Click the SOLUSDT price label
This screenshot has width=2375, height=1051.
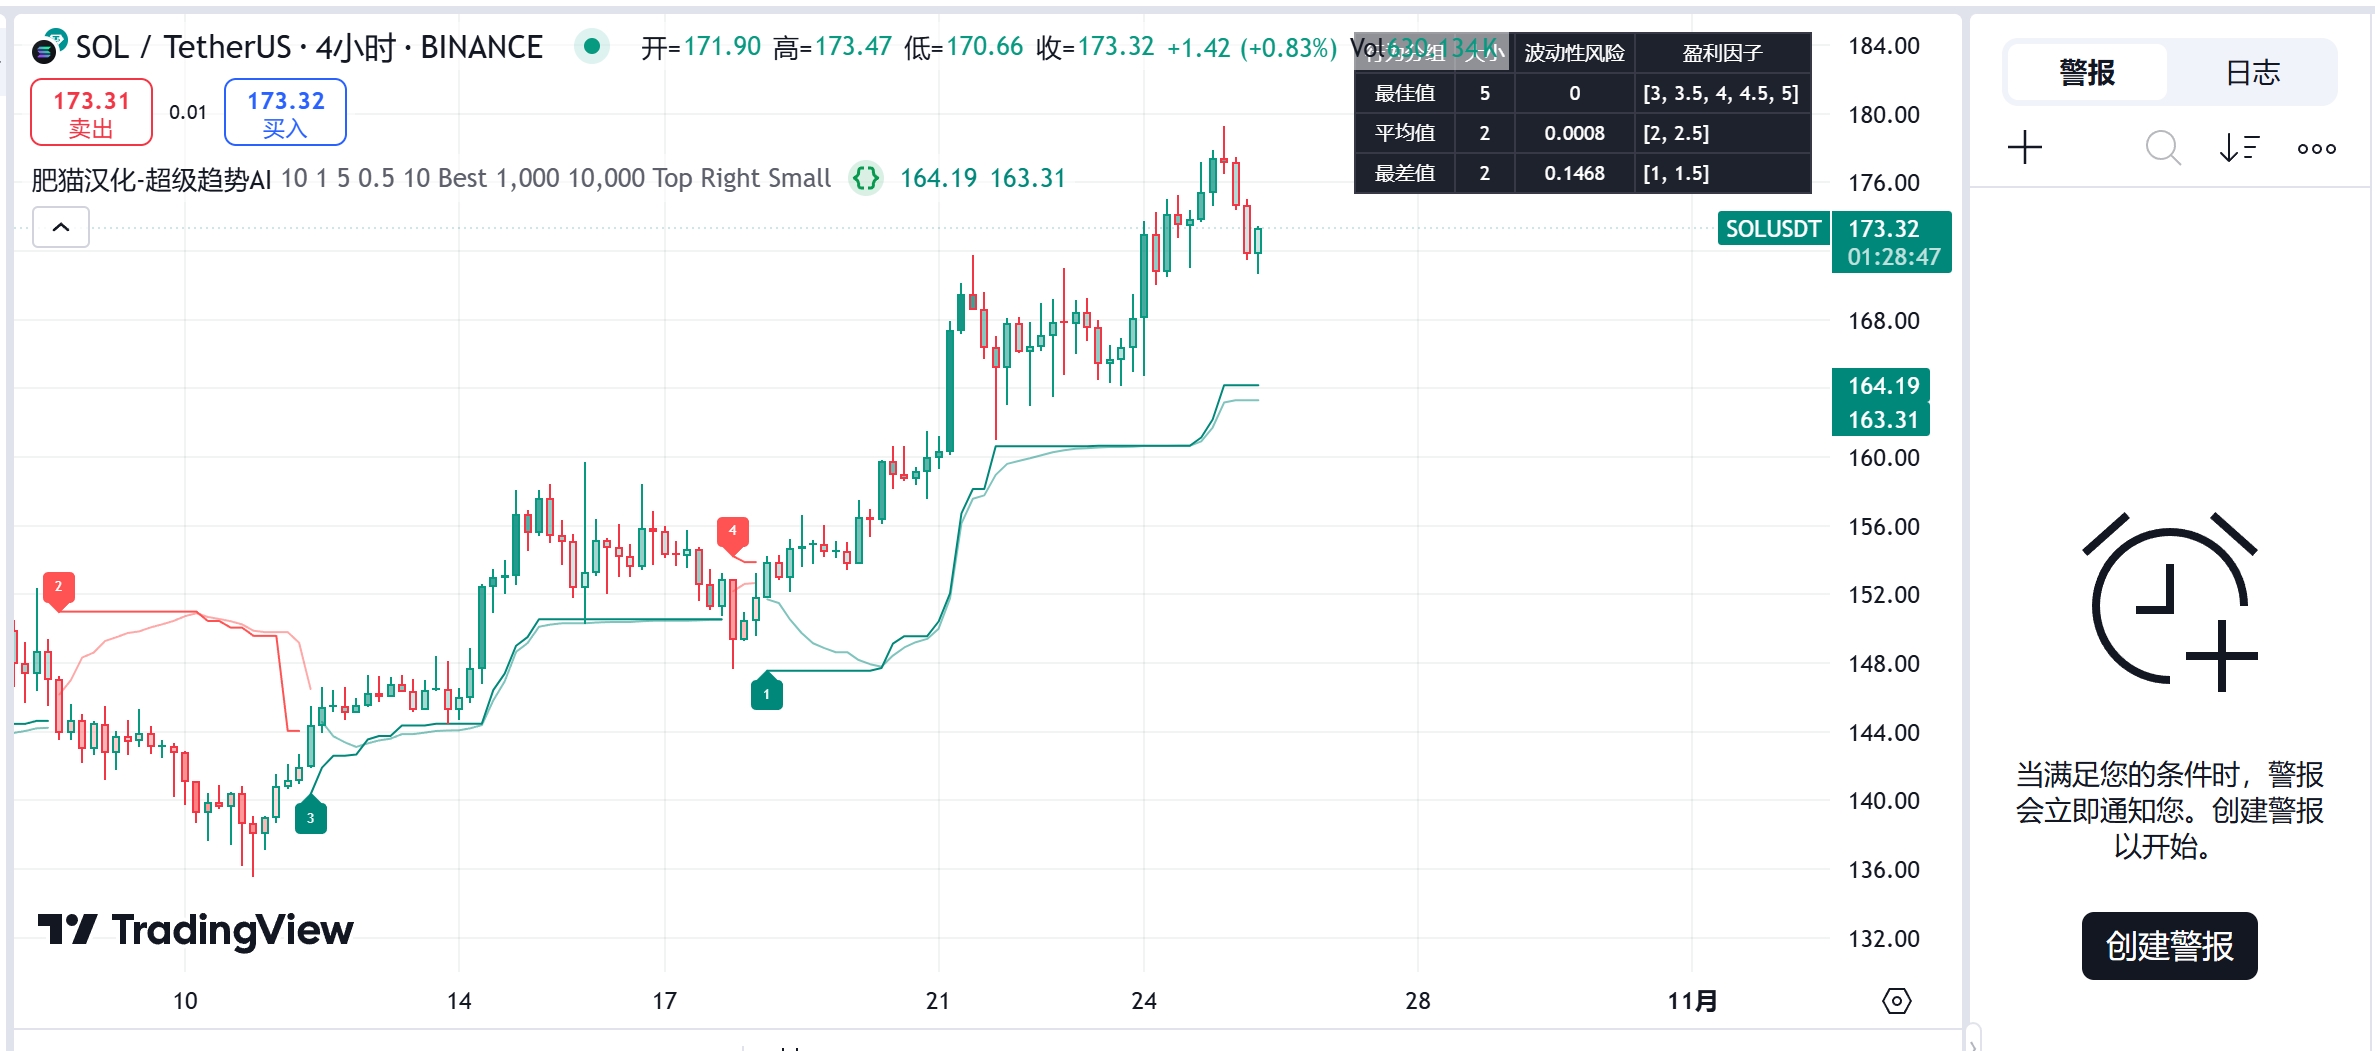coord(1773,229)
